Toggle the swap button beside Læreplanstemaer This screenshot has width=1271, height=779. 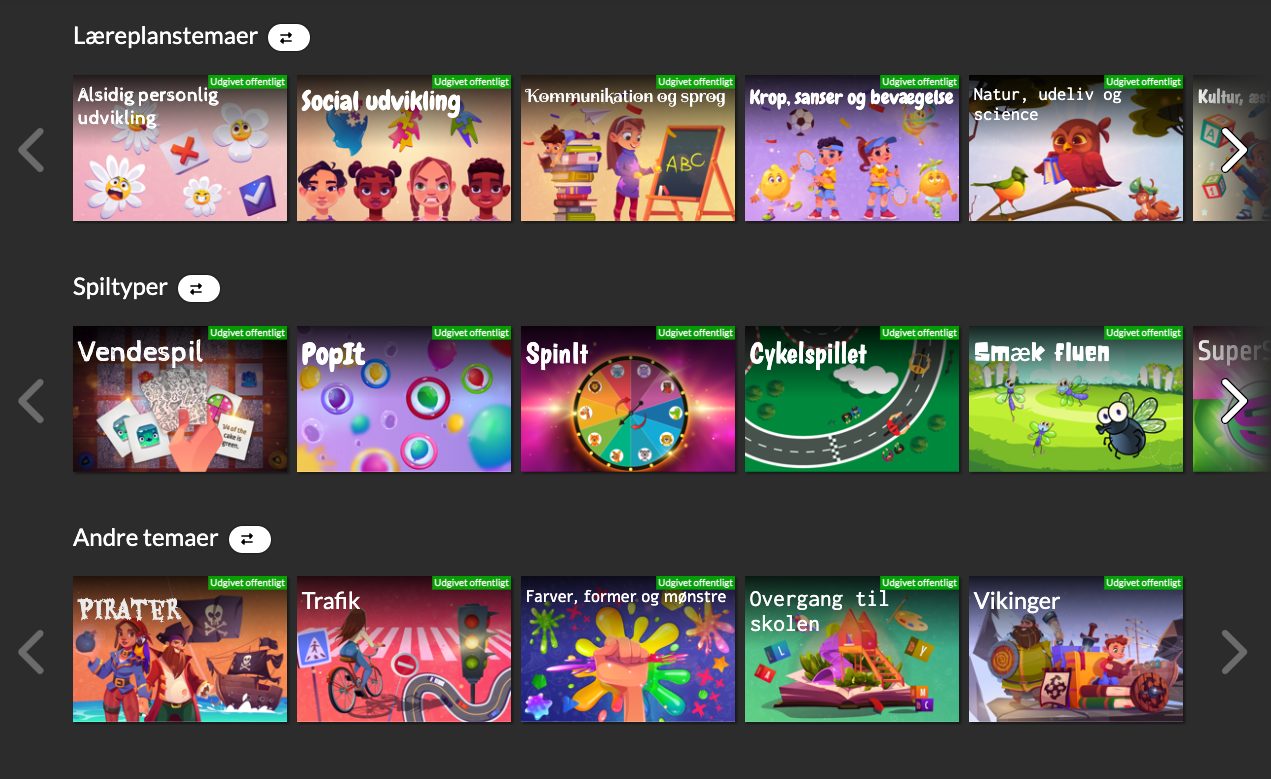click(x=288, y=38)
